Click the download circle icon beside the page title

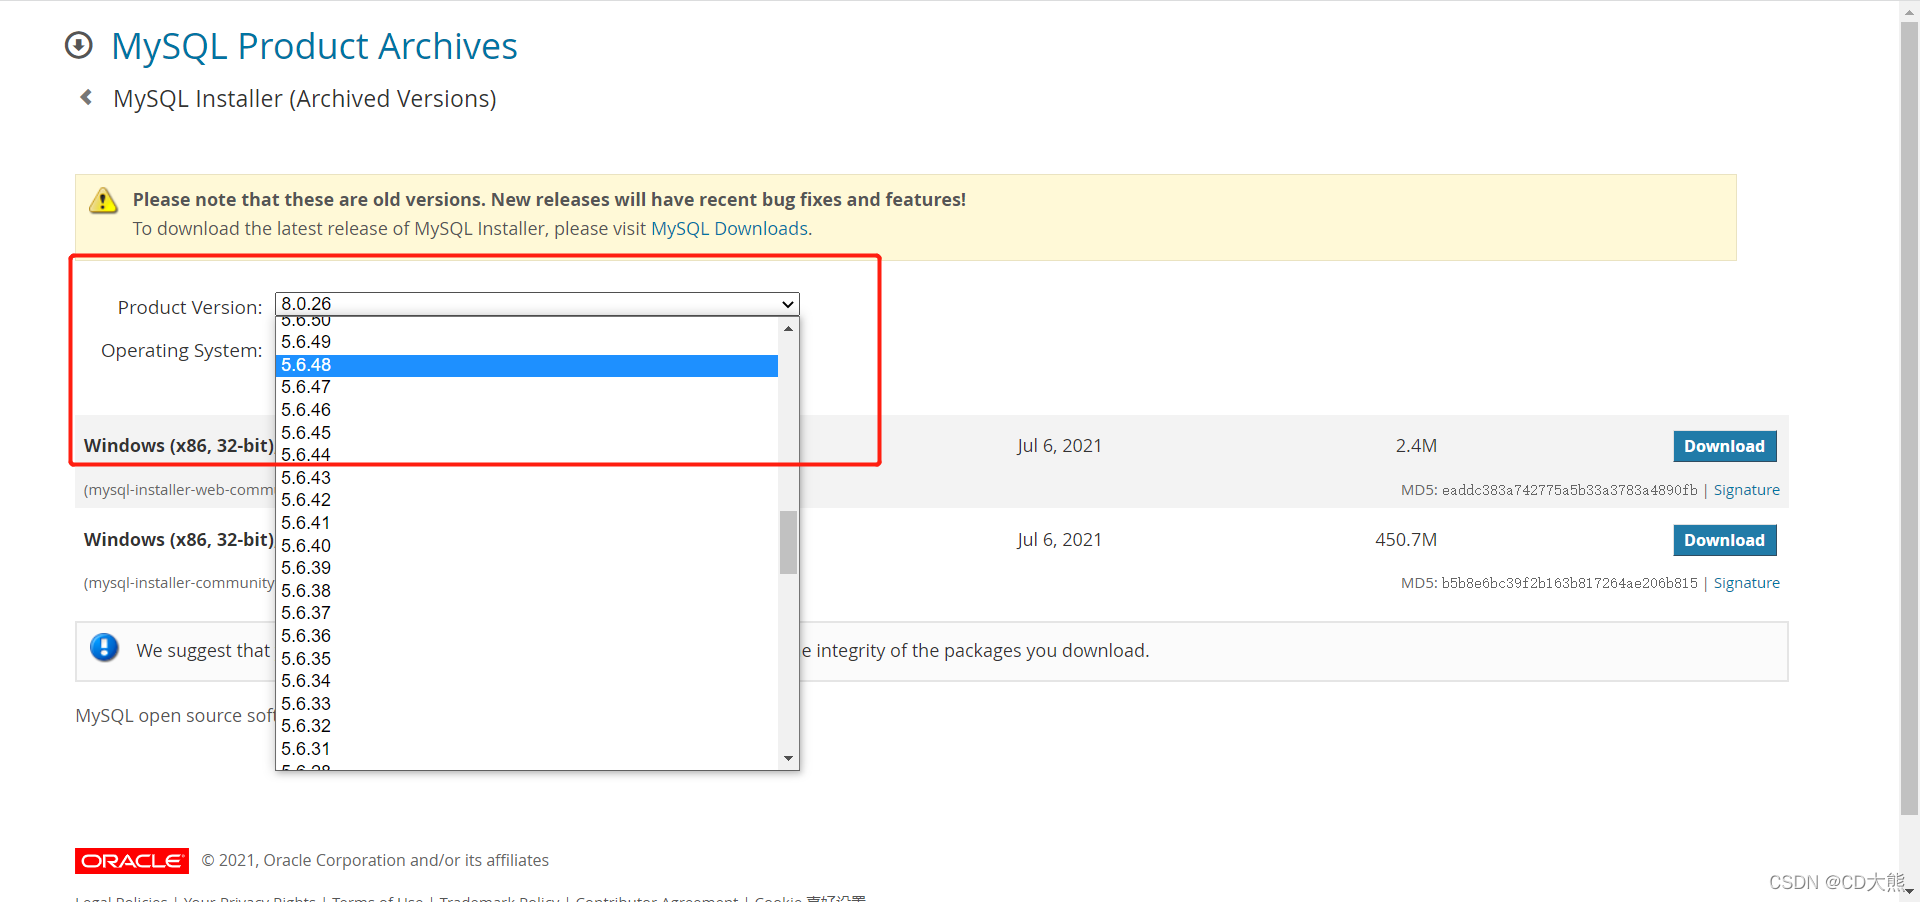click(79, 46)
